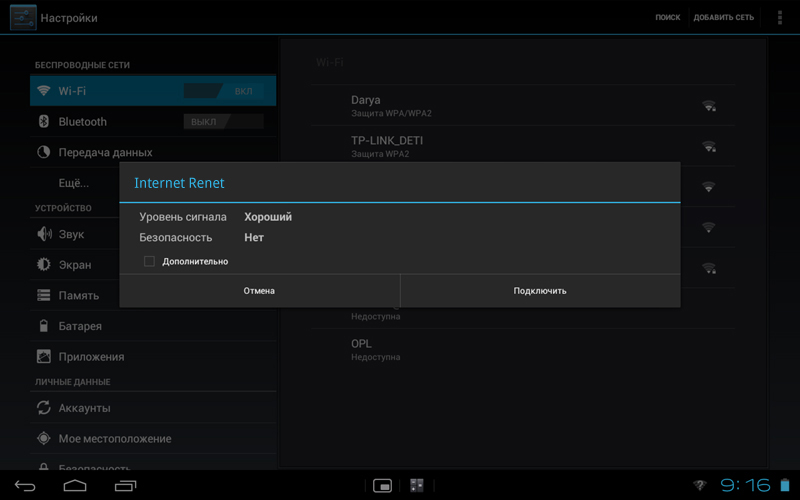Tap the battery status icon in system bar
800x500 pixels.
[785, 485]
